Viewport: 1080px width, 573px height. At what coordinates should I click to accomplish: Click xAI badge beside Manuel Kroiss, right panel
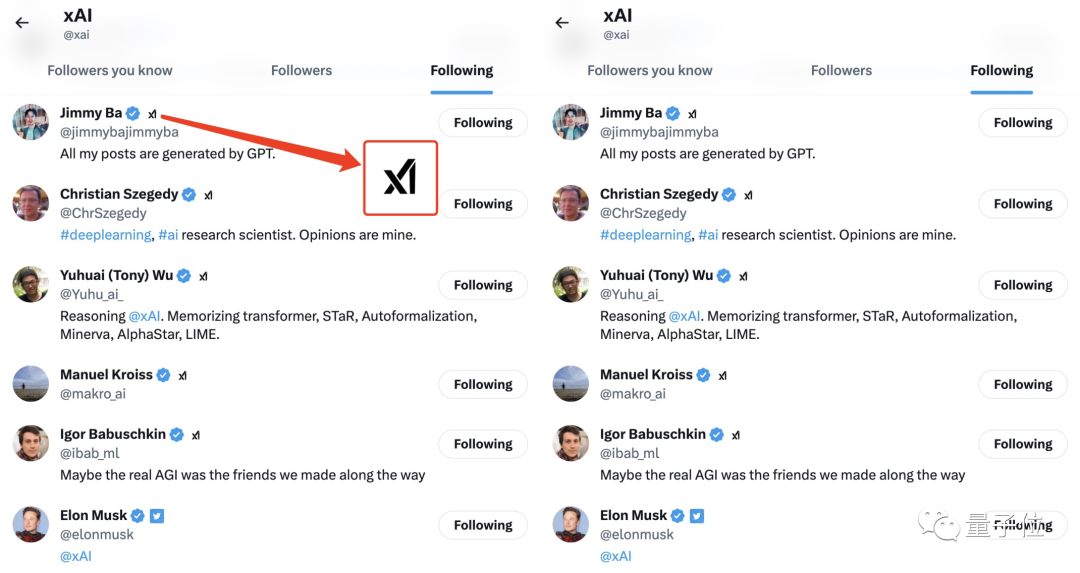pyautogui.click(x=723, y=376)
